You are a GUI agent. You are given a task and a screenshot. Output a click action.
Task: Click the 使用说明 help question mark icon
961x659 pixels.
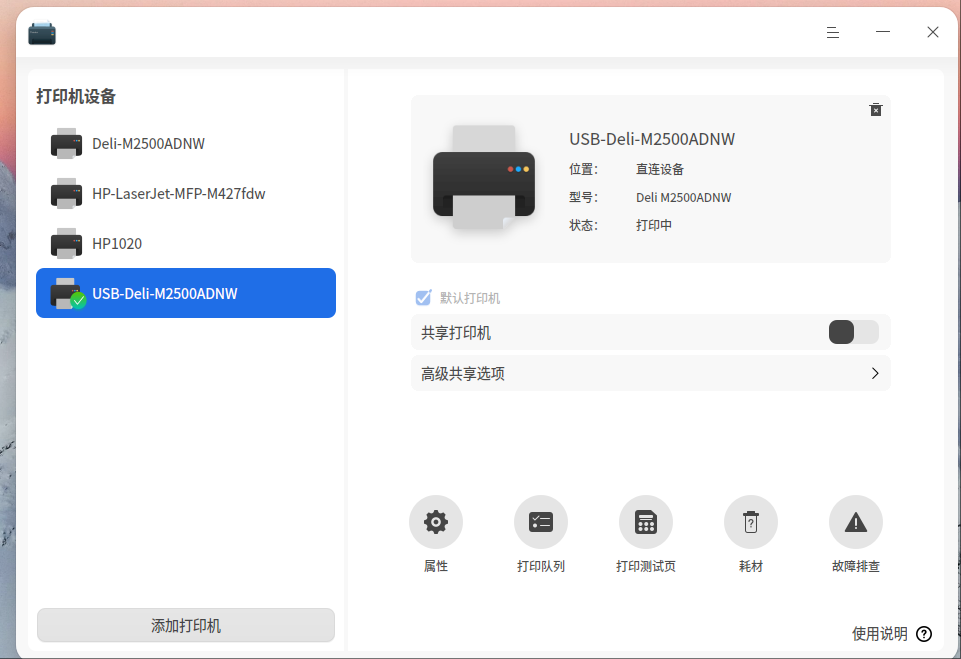(x=924, y=634)
